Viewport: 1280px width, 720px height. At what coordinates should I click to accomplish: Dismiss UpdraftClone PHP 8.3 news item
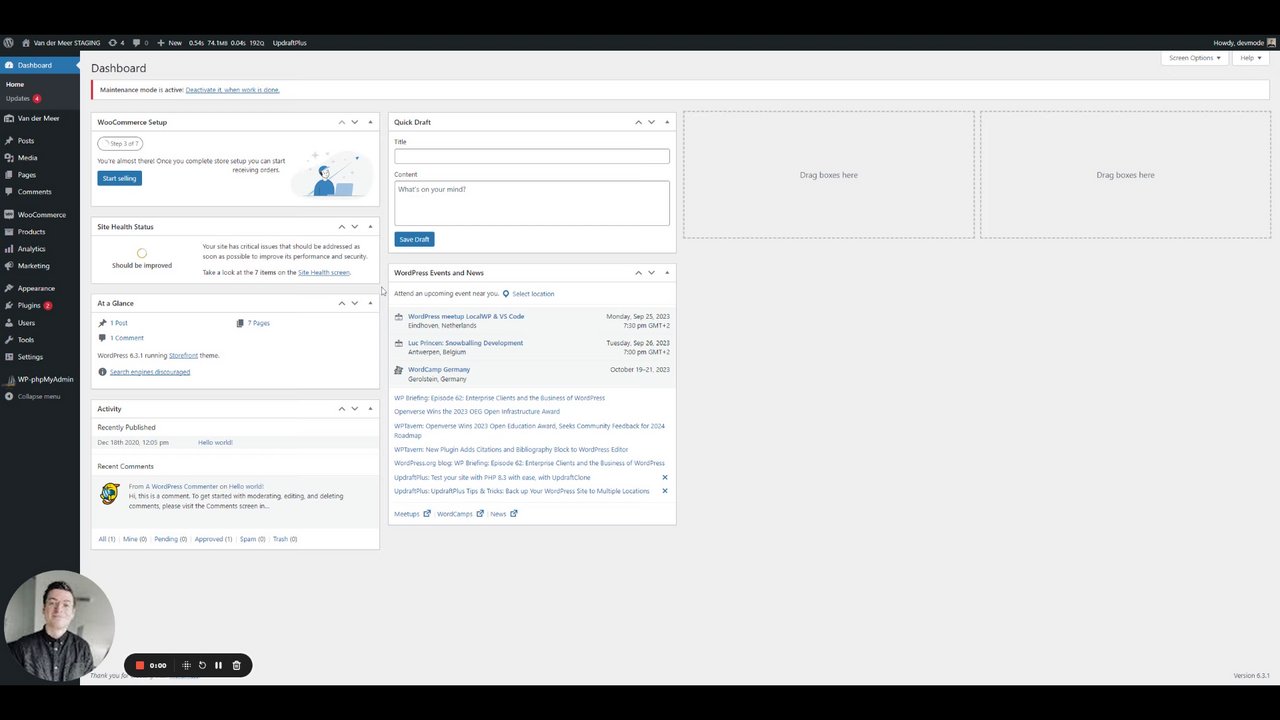[665, 477]
